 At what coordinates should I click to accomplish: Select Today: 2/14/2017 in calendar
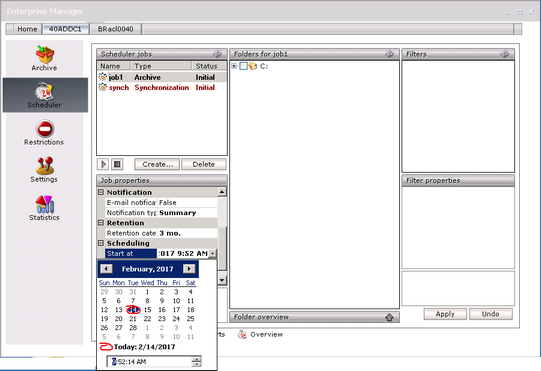137,347
